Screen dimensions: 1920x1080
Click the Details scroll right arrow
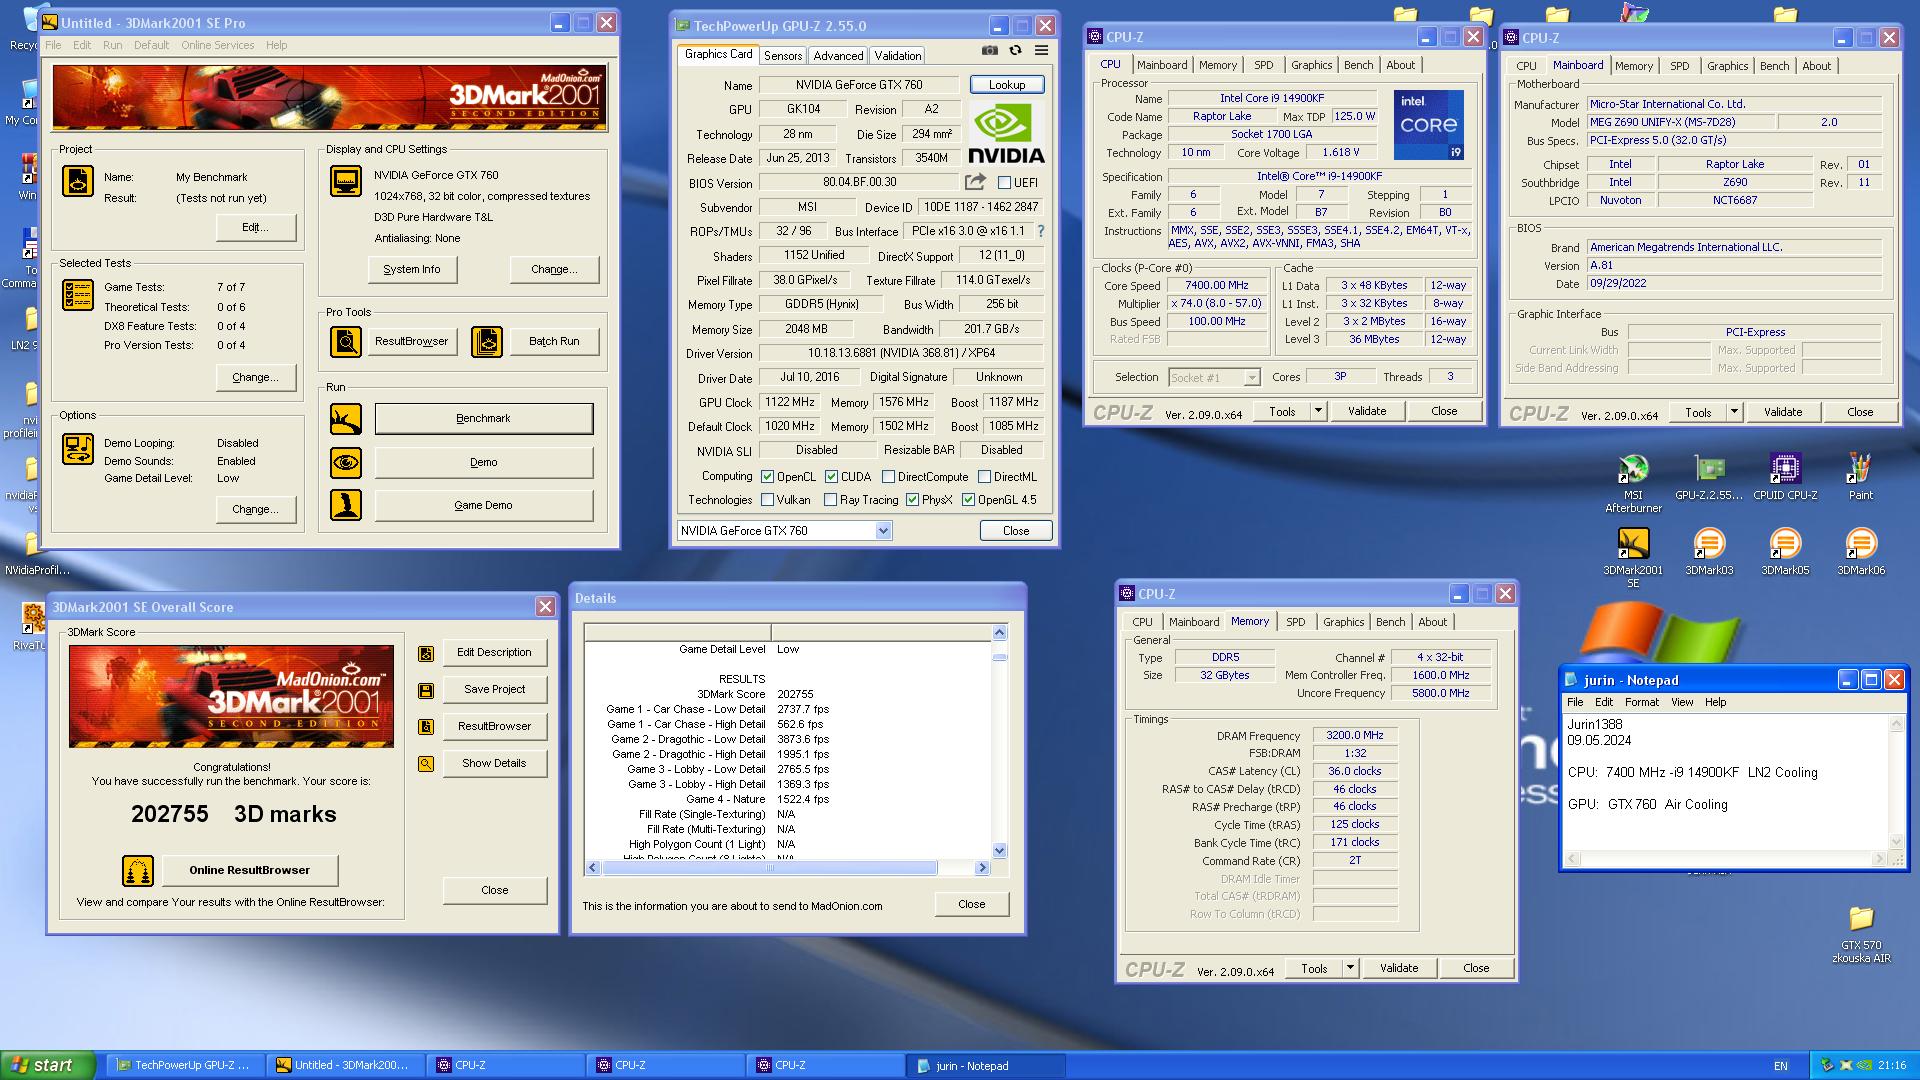click(x=982, y=868)
